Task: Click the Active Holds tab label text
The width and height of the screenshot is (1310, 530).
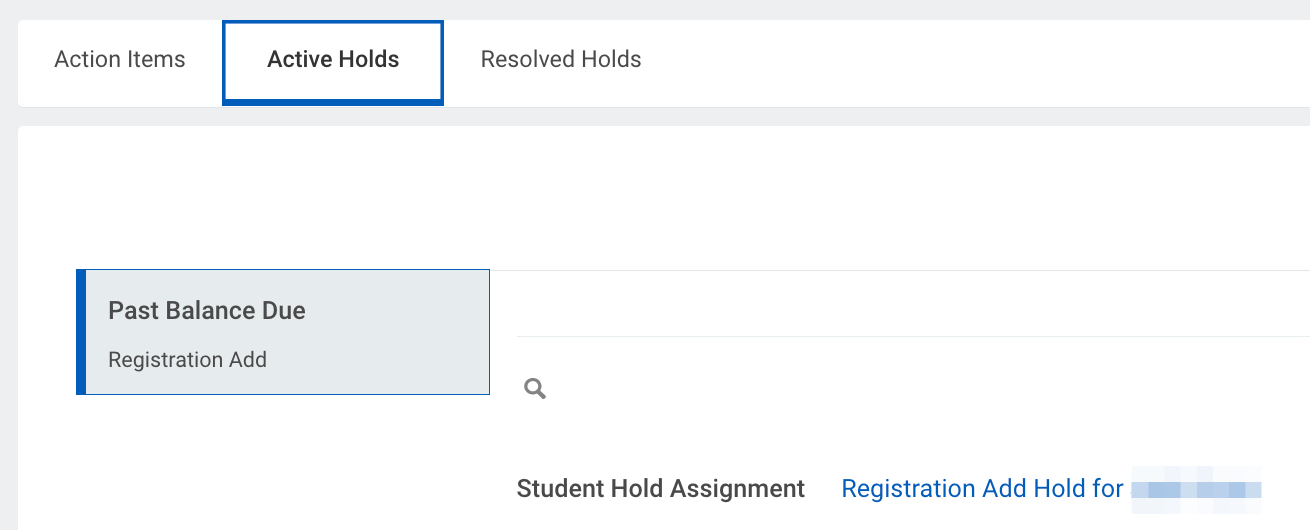Action: point(333,60)
